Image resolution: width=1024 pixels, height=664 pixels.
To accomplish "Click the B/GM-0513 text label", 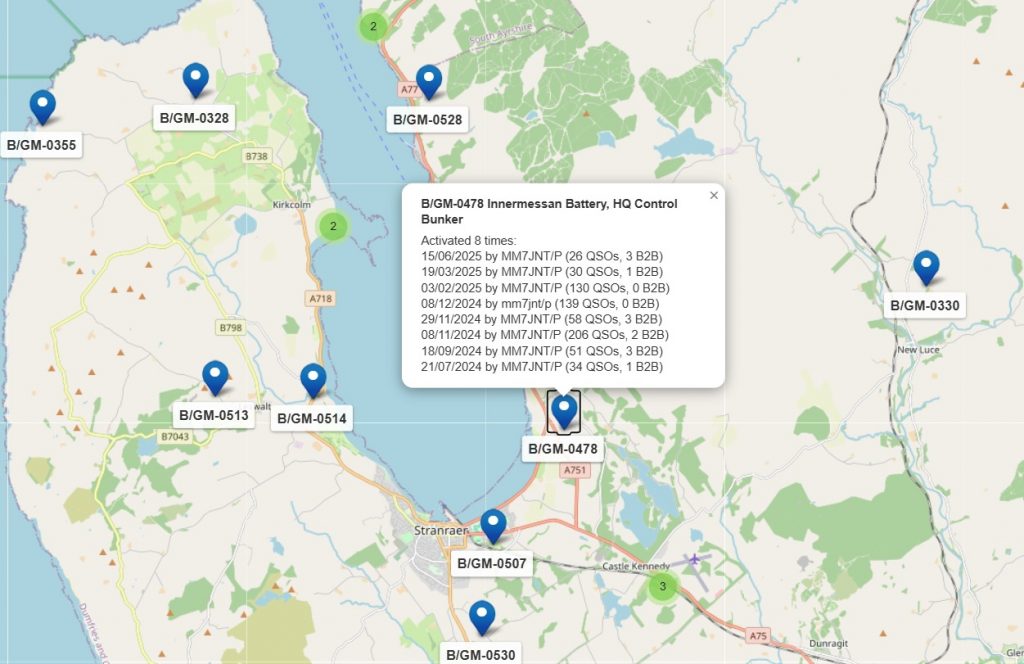I will 213,415.
